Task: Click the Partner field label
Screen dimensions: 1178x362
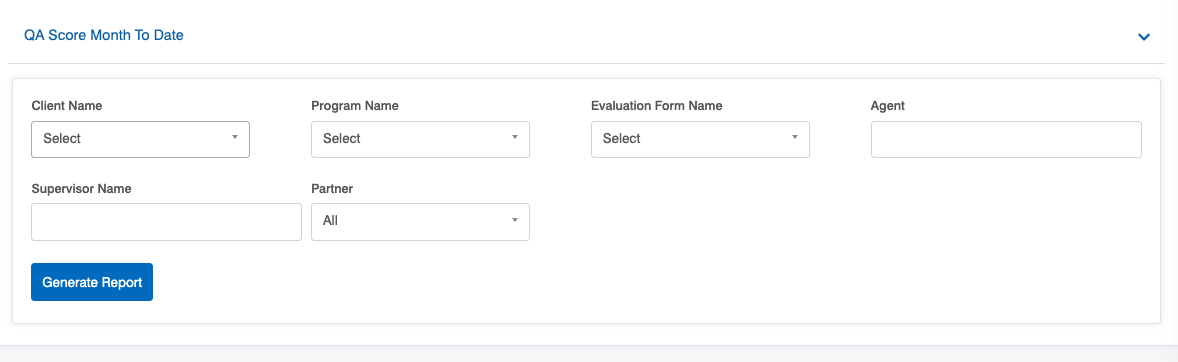Action: 332,189
